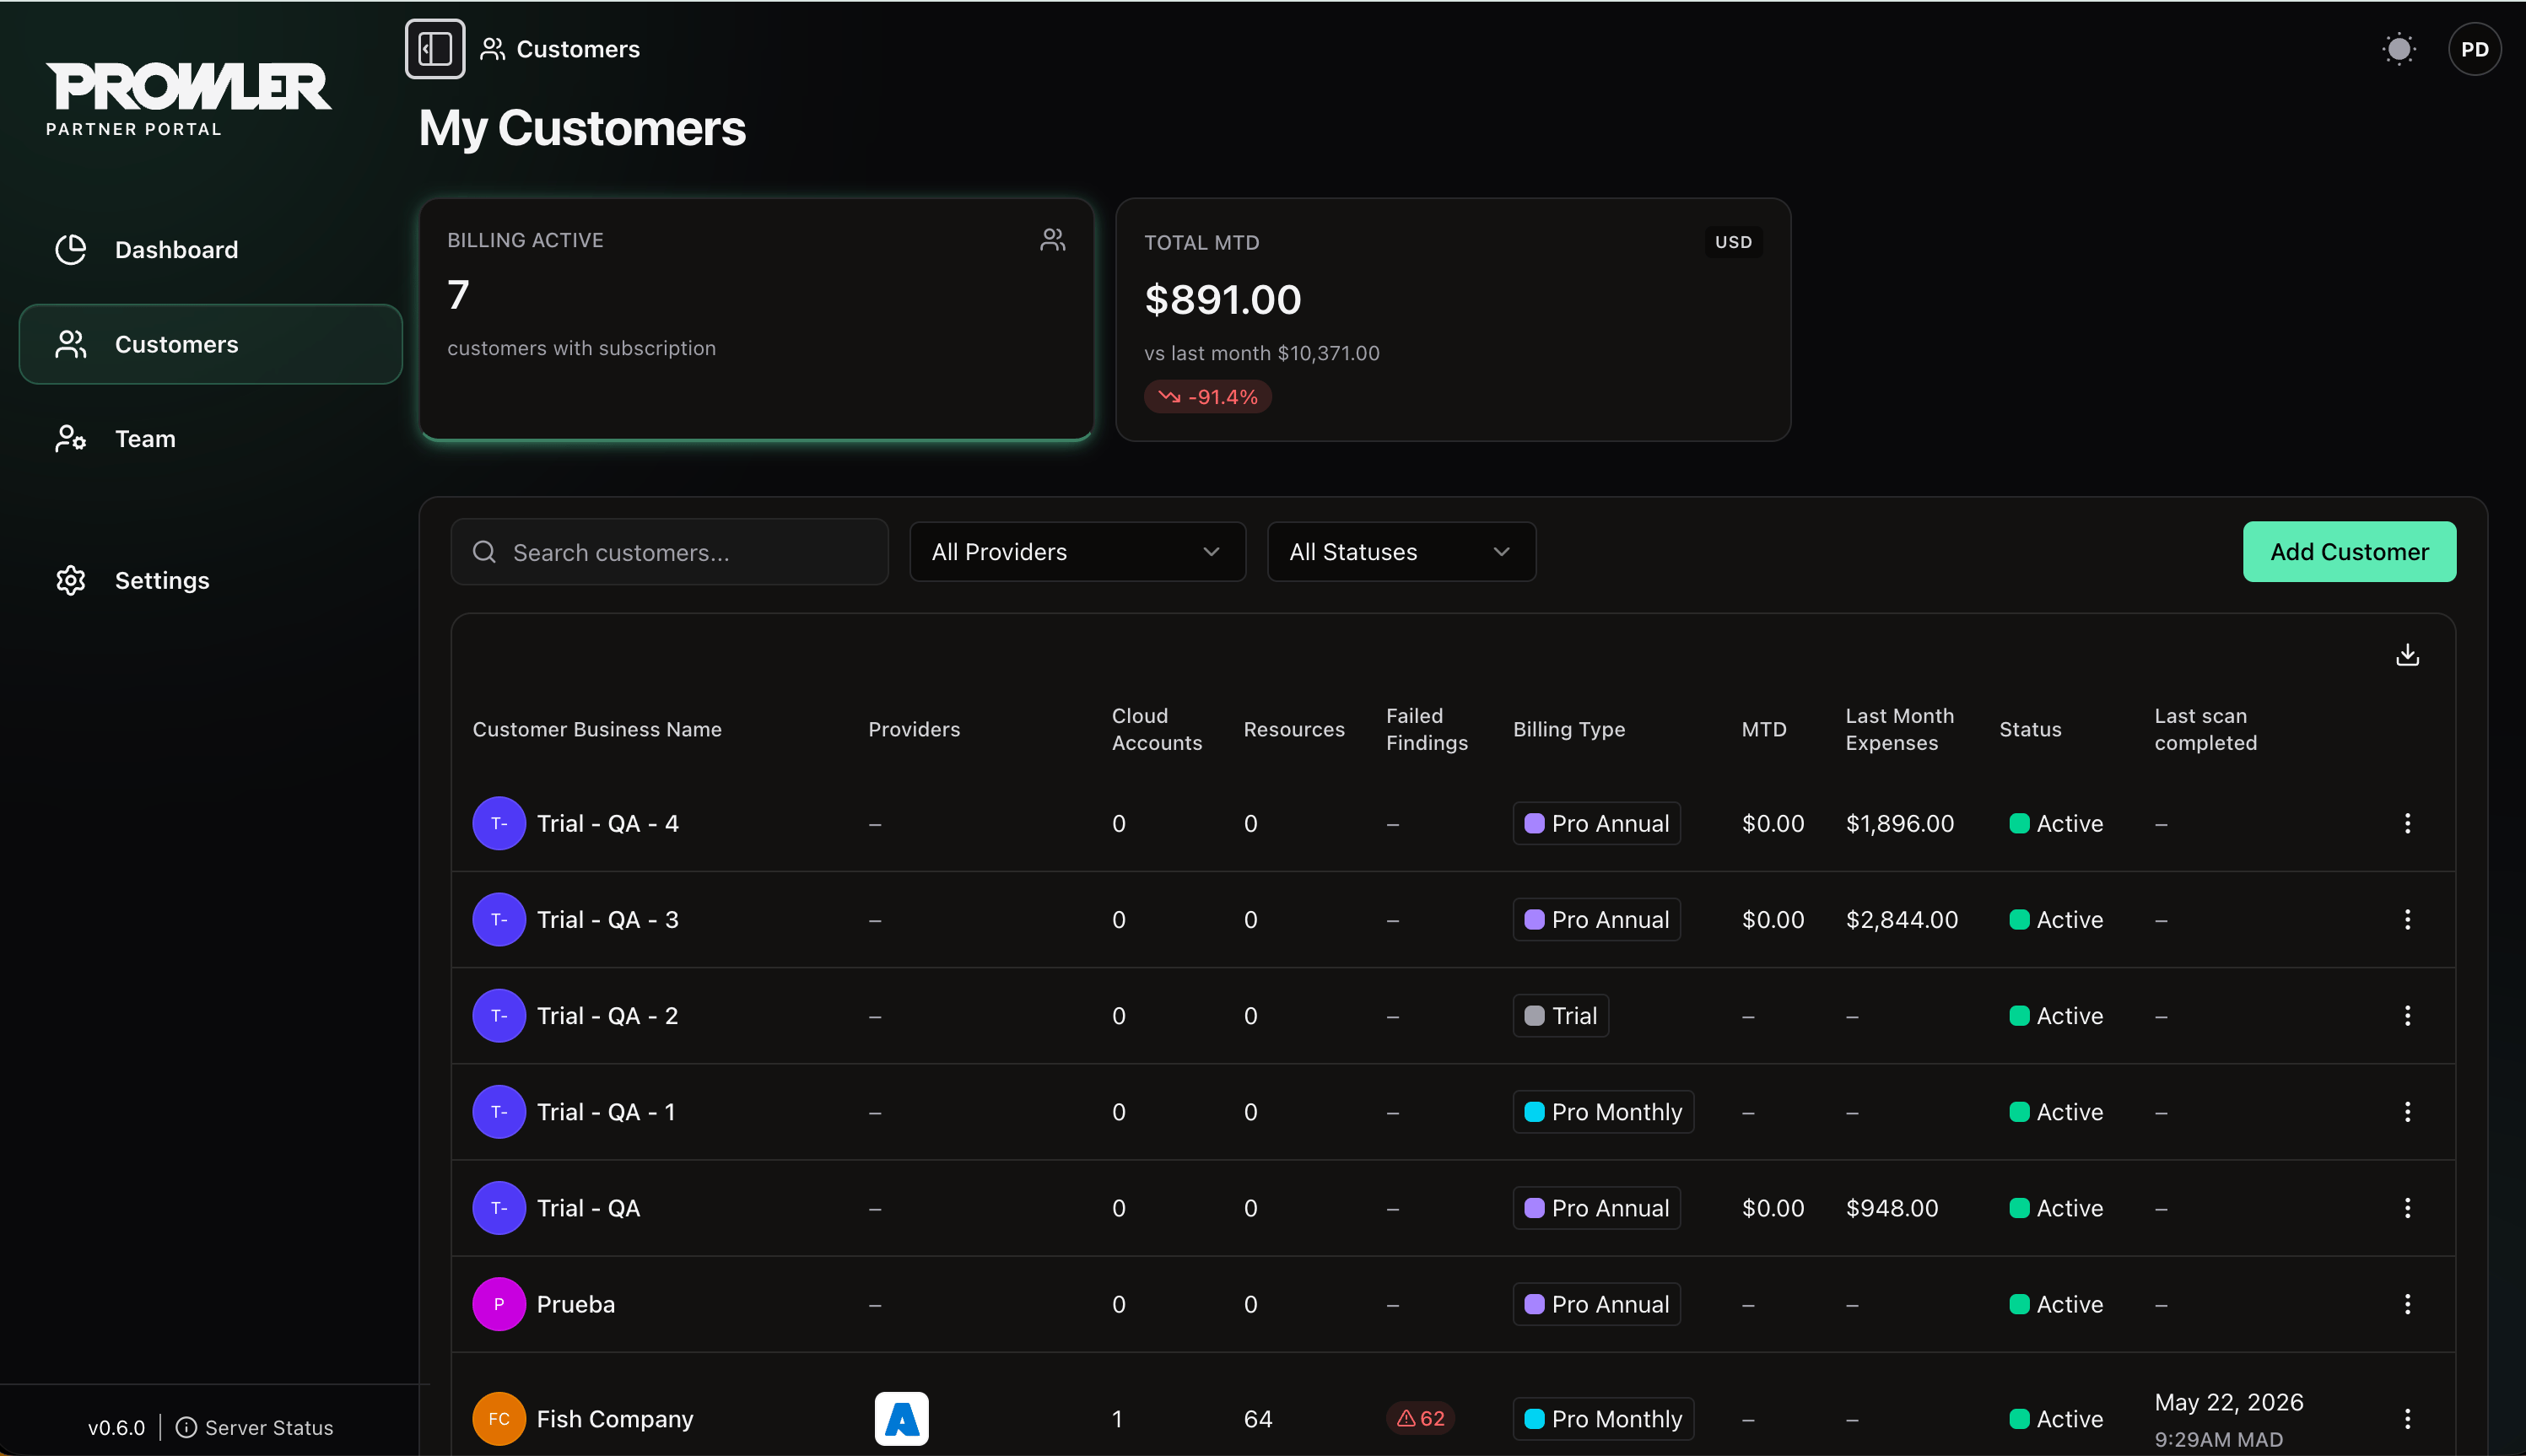Image resolution: width=2526 pixels, height=1456 pixels.
Task: Click the $2,844.00 last month expense
Action: point(1902,919)
